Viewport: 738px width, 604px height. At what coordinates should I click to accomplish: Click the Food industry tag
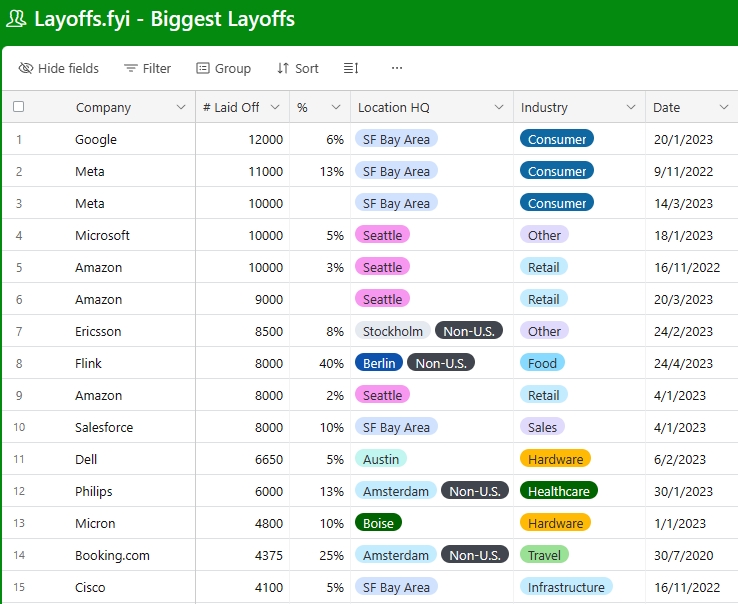[542, 363]
